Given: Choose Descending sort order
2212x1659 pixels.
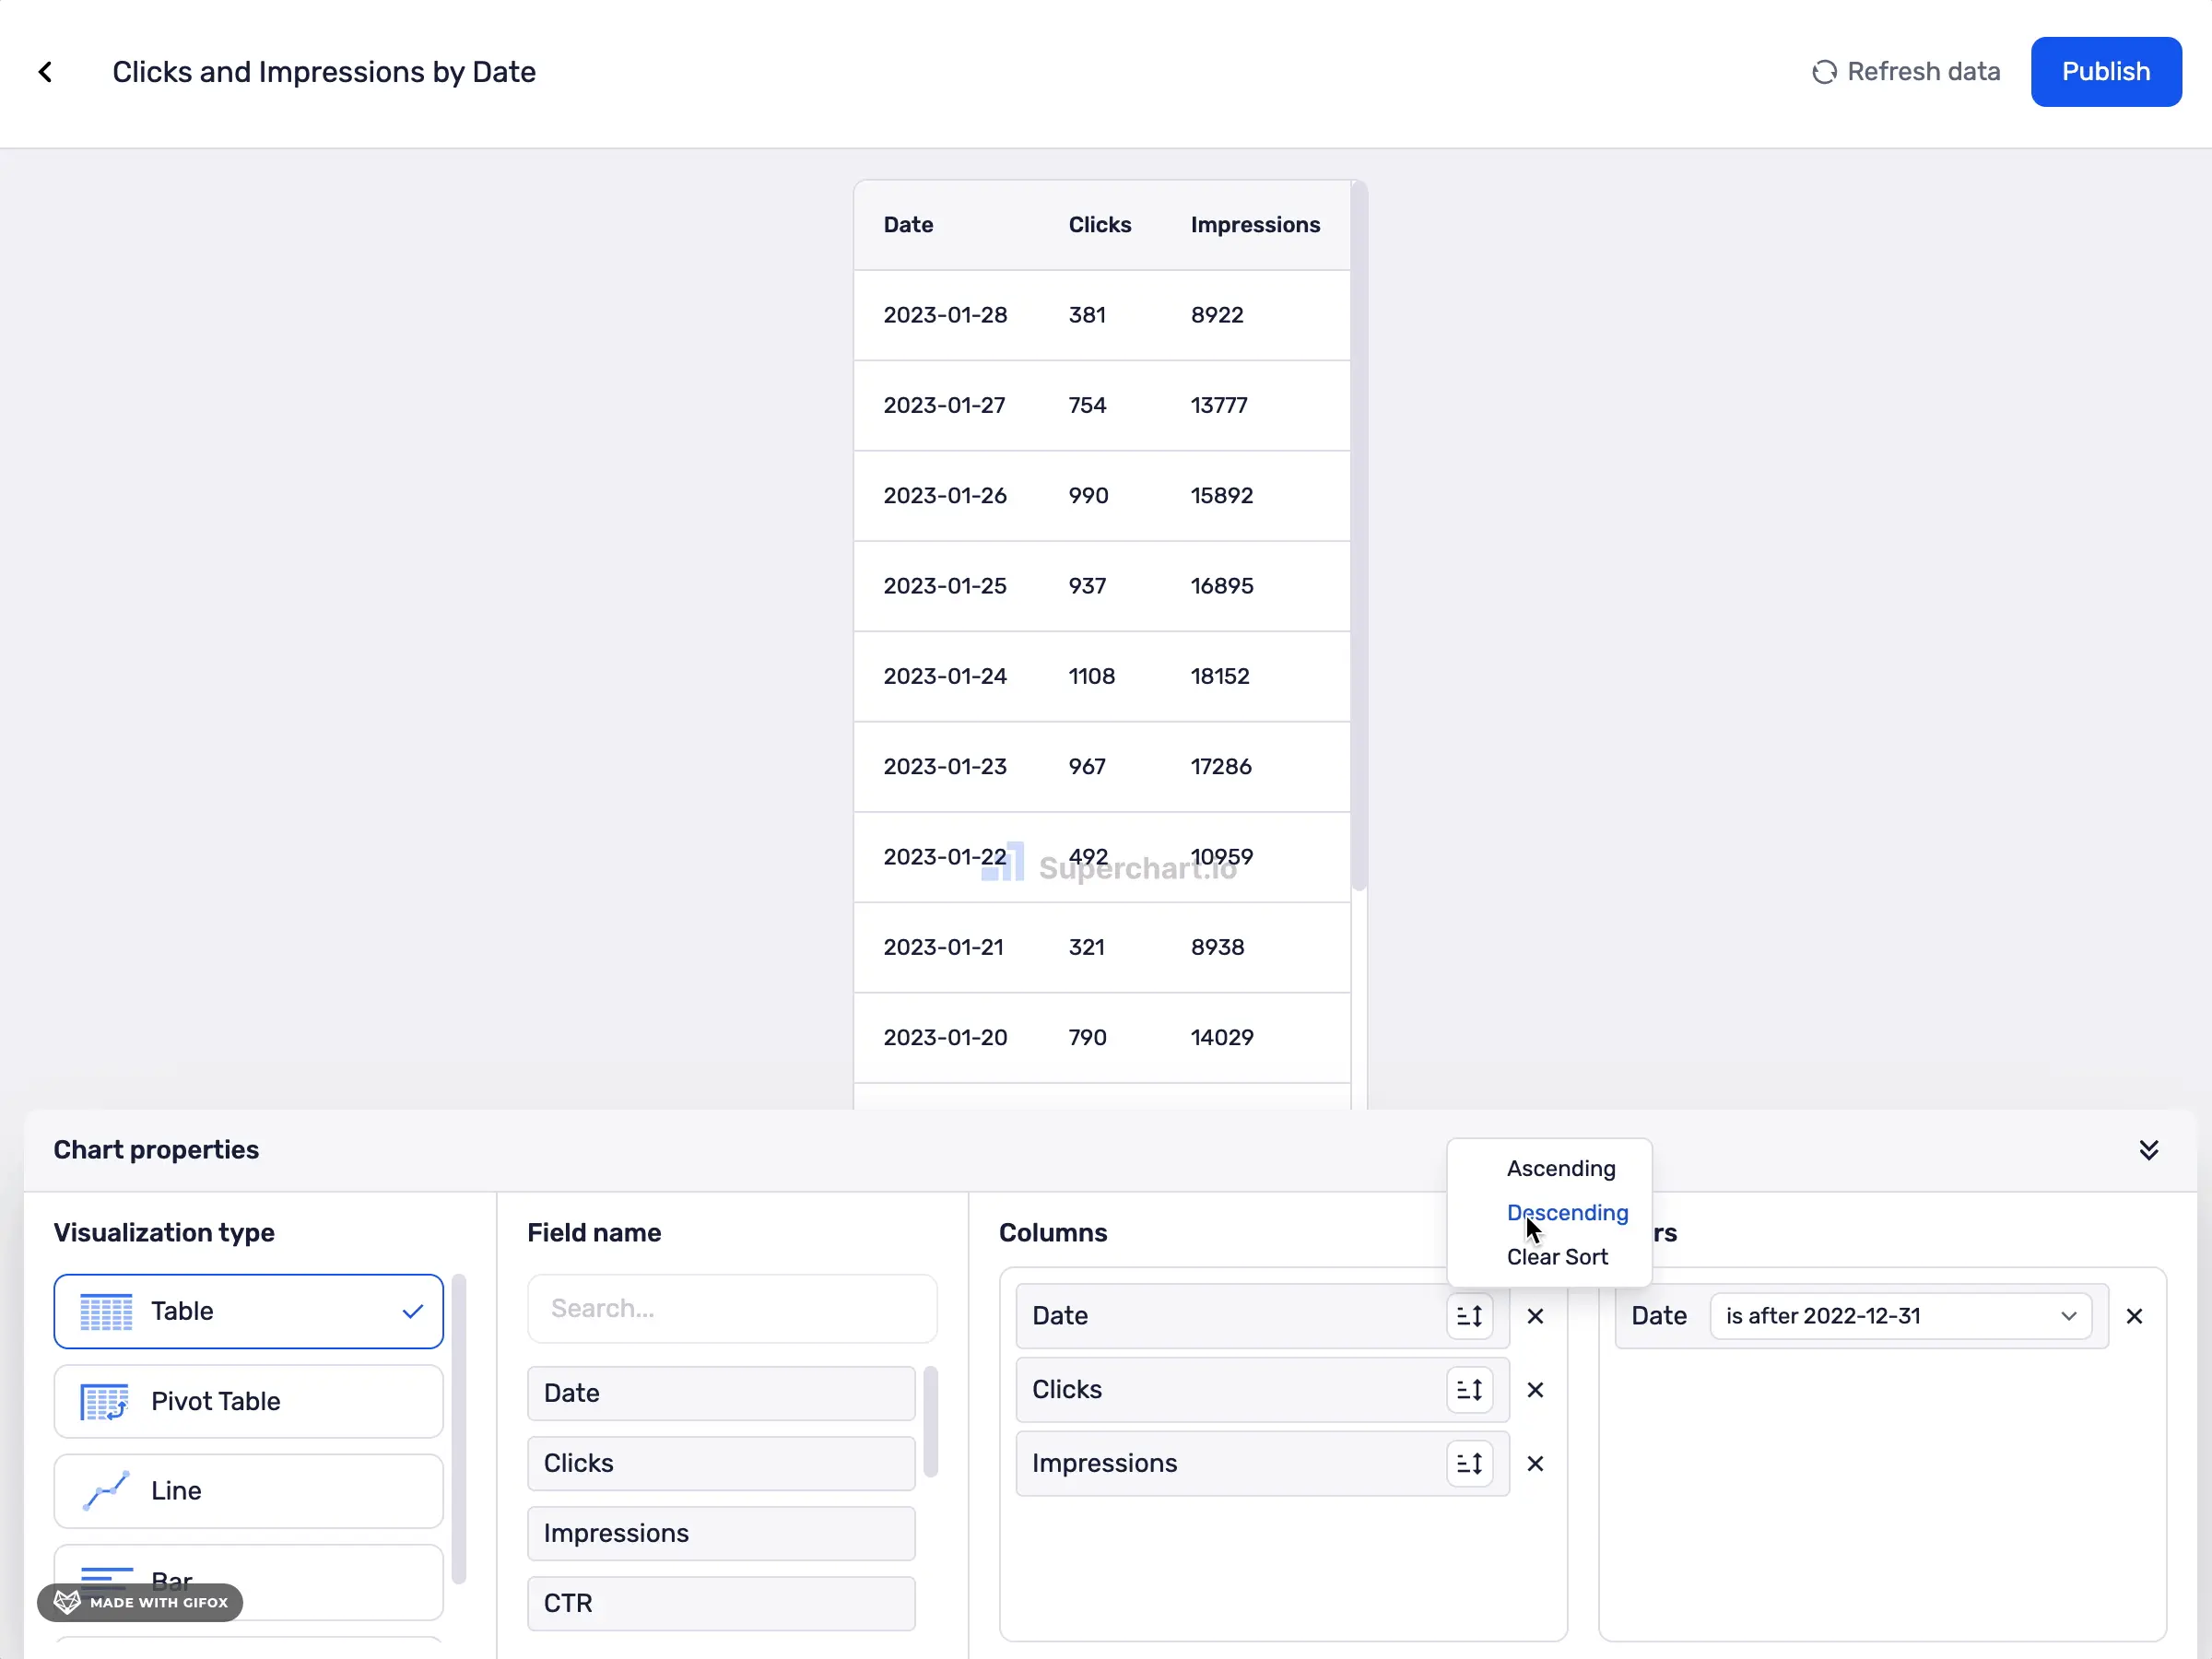Looking at the screenshot, I should 1567,1213.
